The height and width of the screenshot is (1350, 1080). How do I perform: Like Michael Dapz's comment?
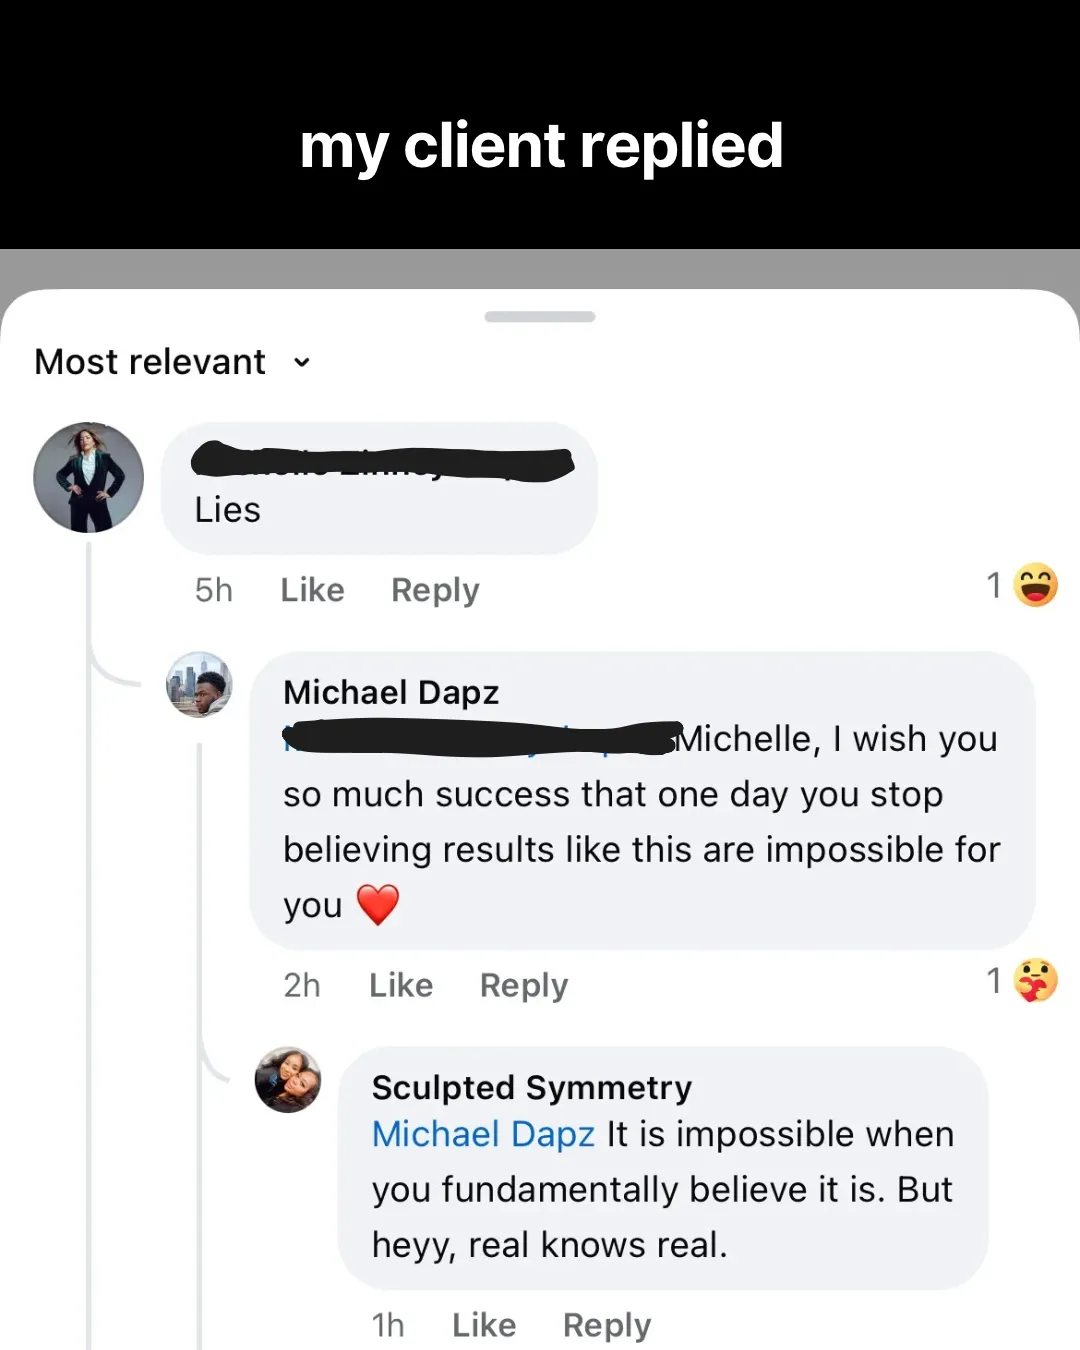click(401, 985)
